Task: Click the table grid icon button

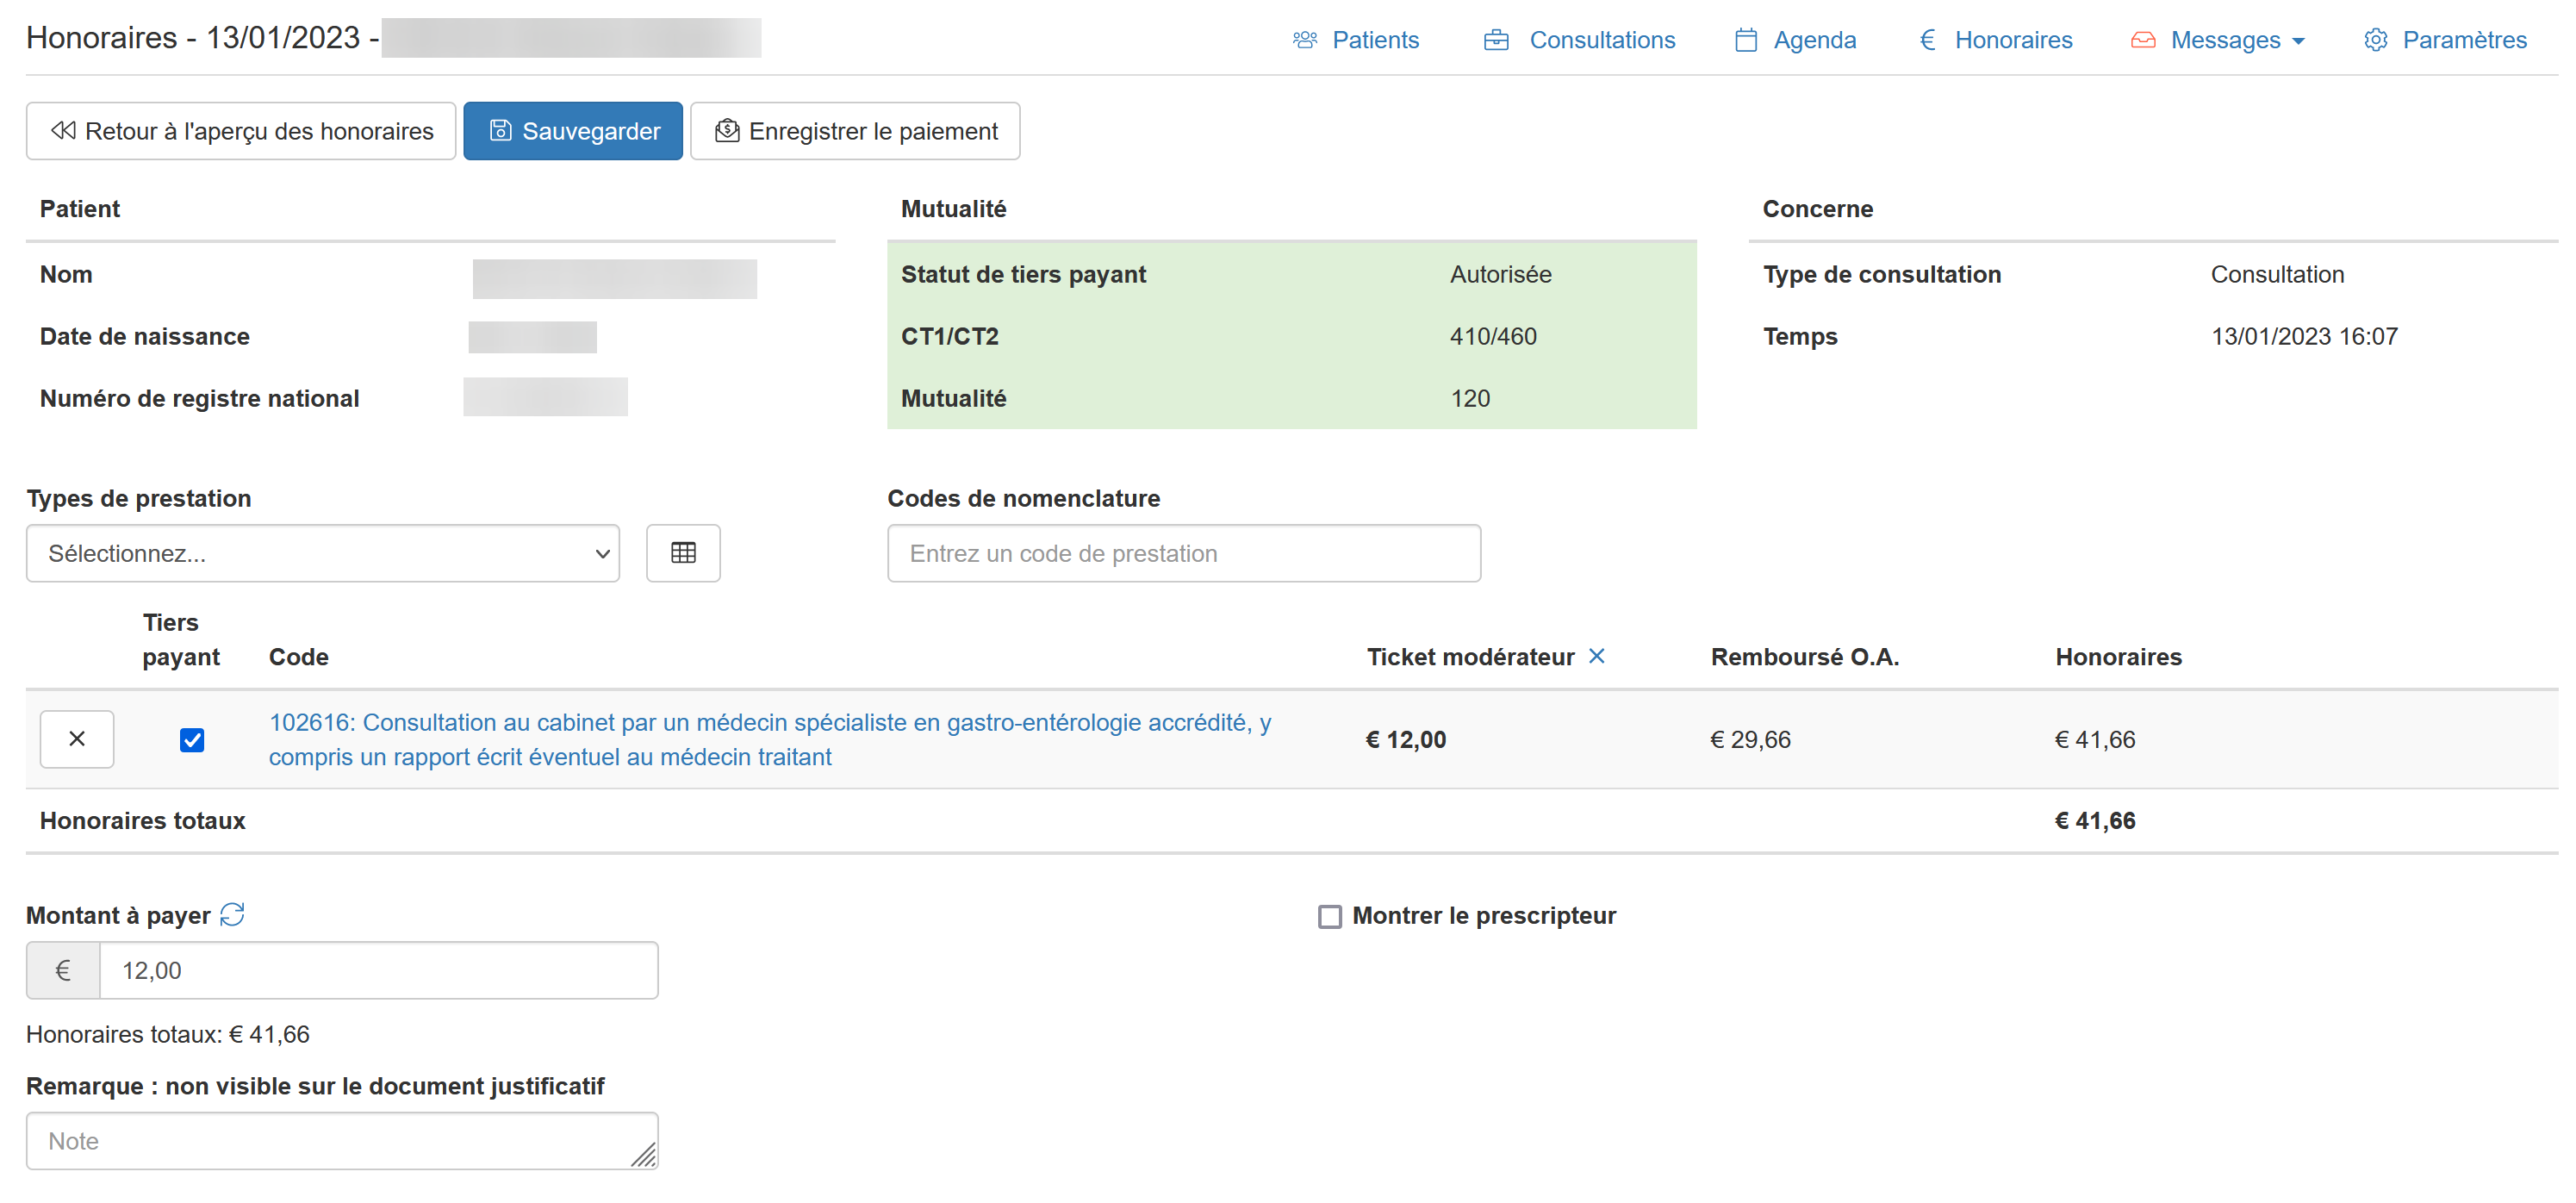Action: (683, 553)
